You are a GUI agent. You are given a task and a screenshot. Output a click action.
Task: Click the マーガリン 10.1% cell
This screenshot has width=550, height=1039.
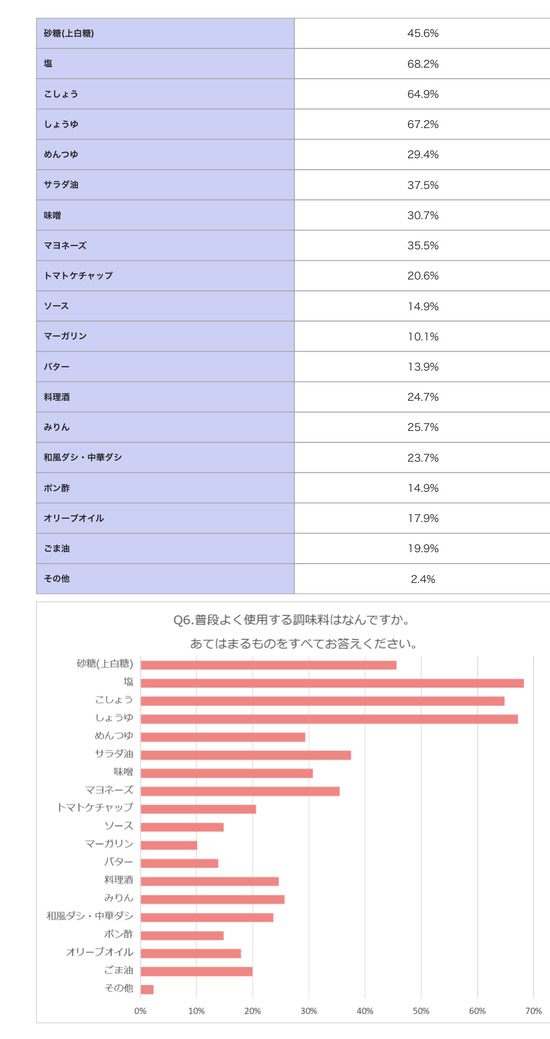point(422,337)
